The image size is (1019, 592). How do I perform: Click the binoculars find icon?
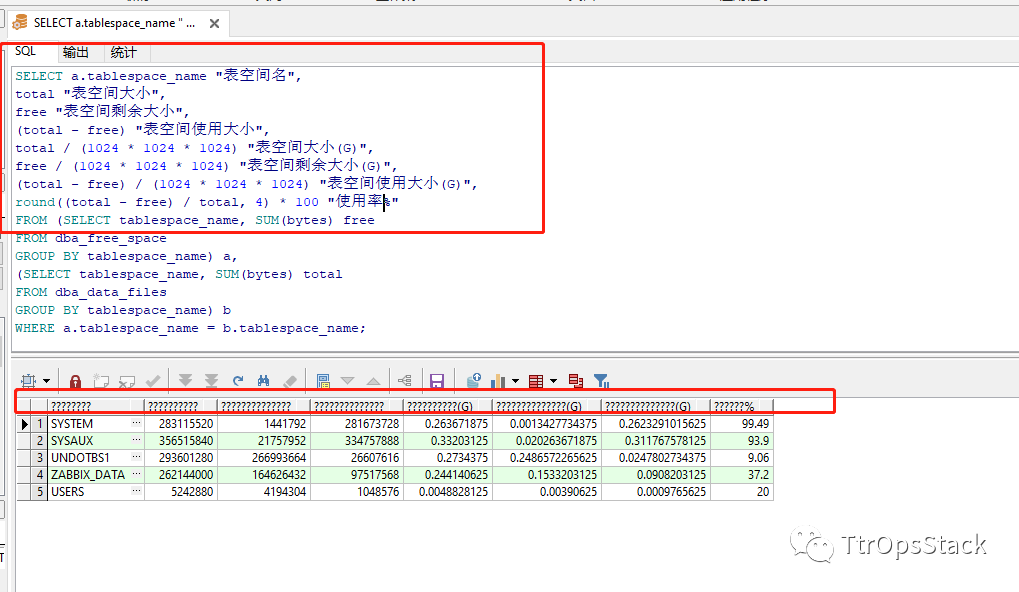pyautogui.click(x=264, y=381)
